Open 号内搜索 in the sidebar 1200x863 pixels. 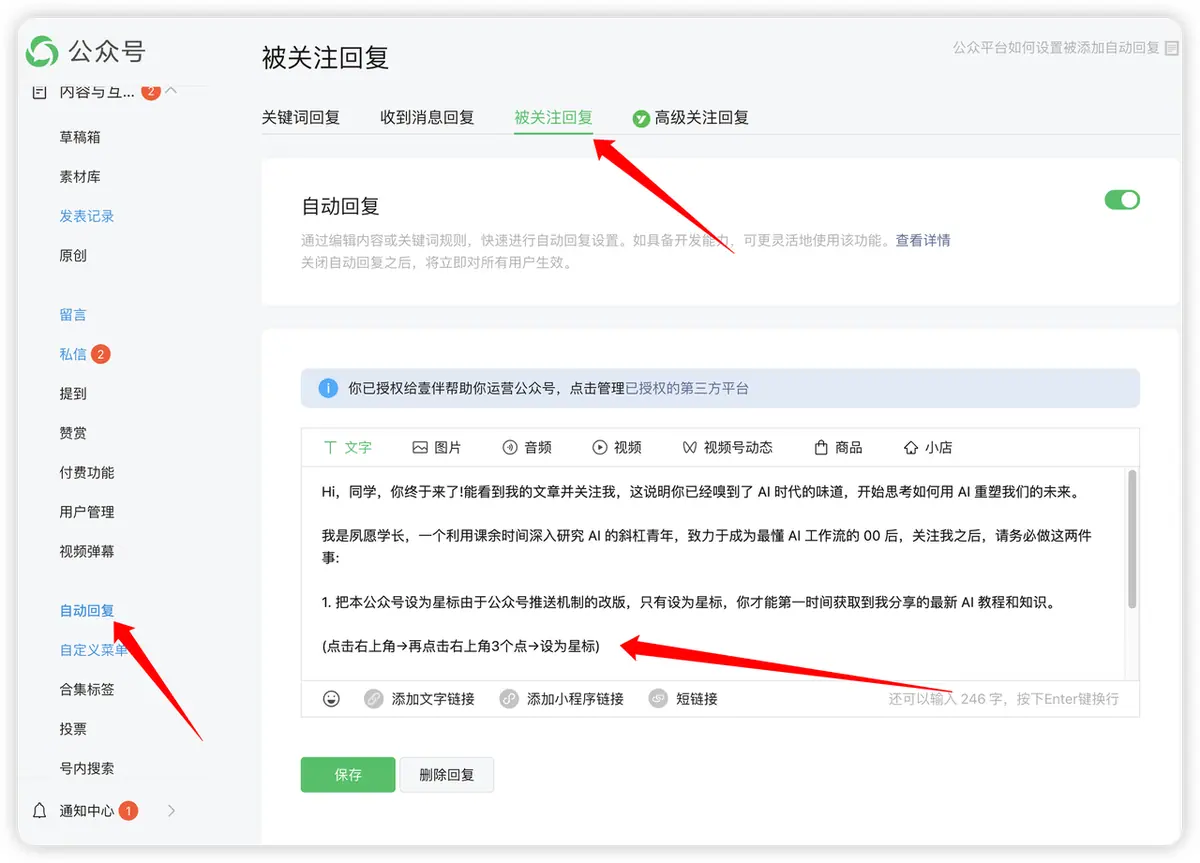pos(87,769)
